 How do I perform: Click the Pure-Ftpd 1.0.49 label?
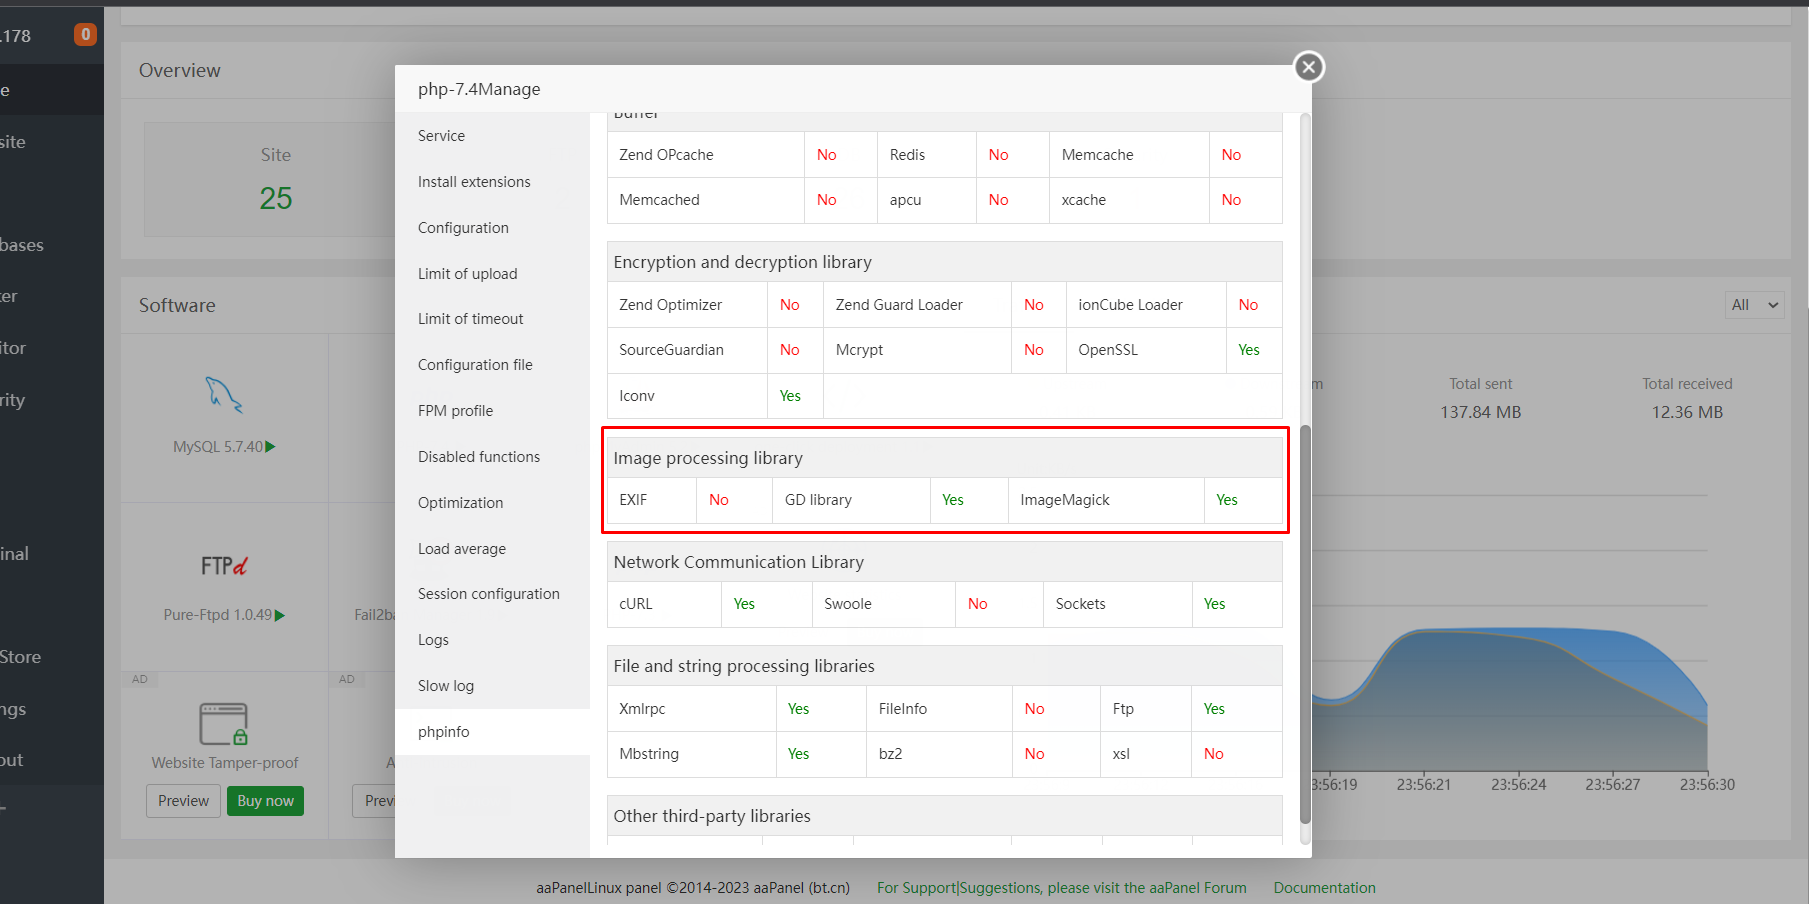coord(218,615)
